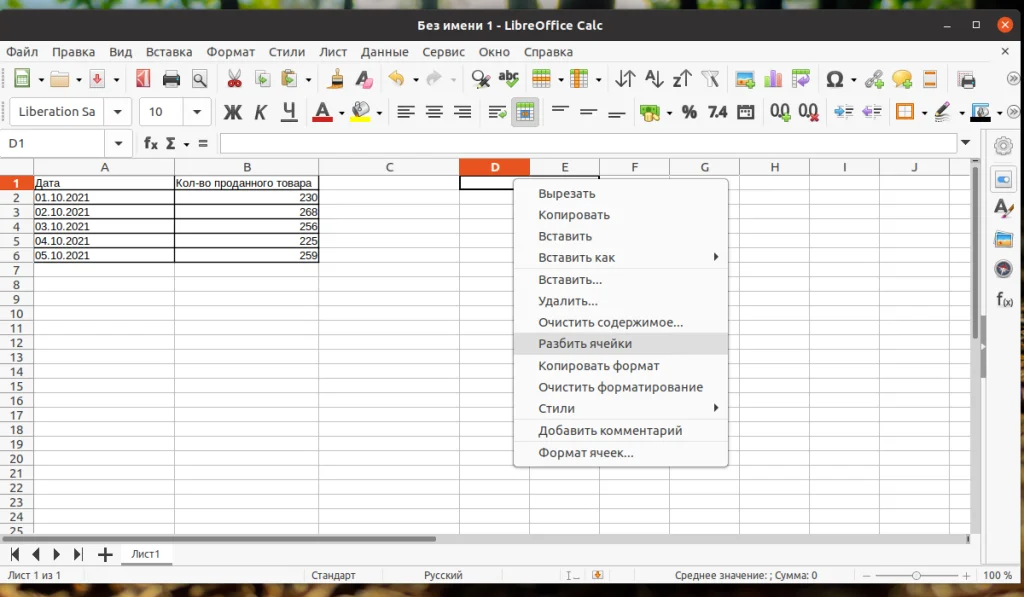This screenshot has height=597, width=1024.
Task: Run the spelling check
Action: [507, 77]
